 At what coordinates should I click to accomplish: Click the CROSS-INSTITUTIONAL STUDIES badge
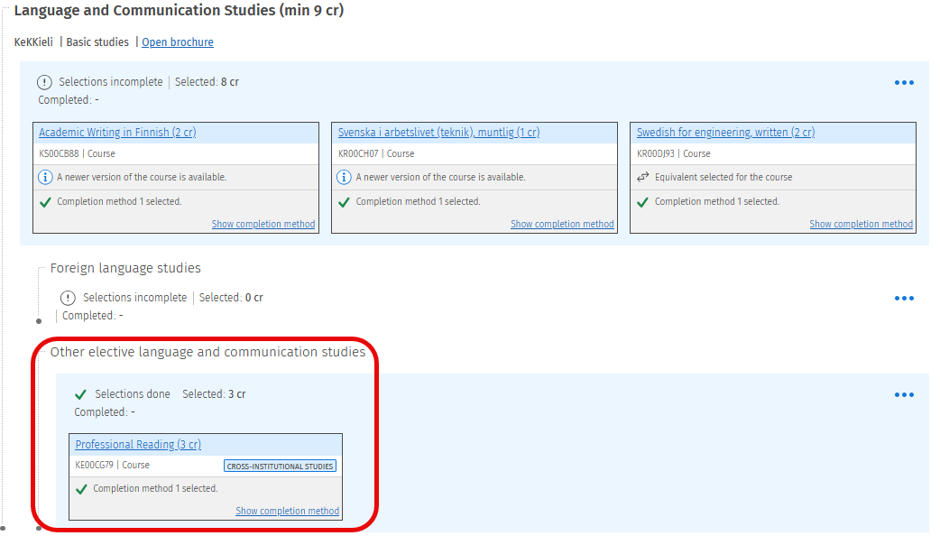click(x=280, y=466)
